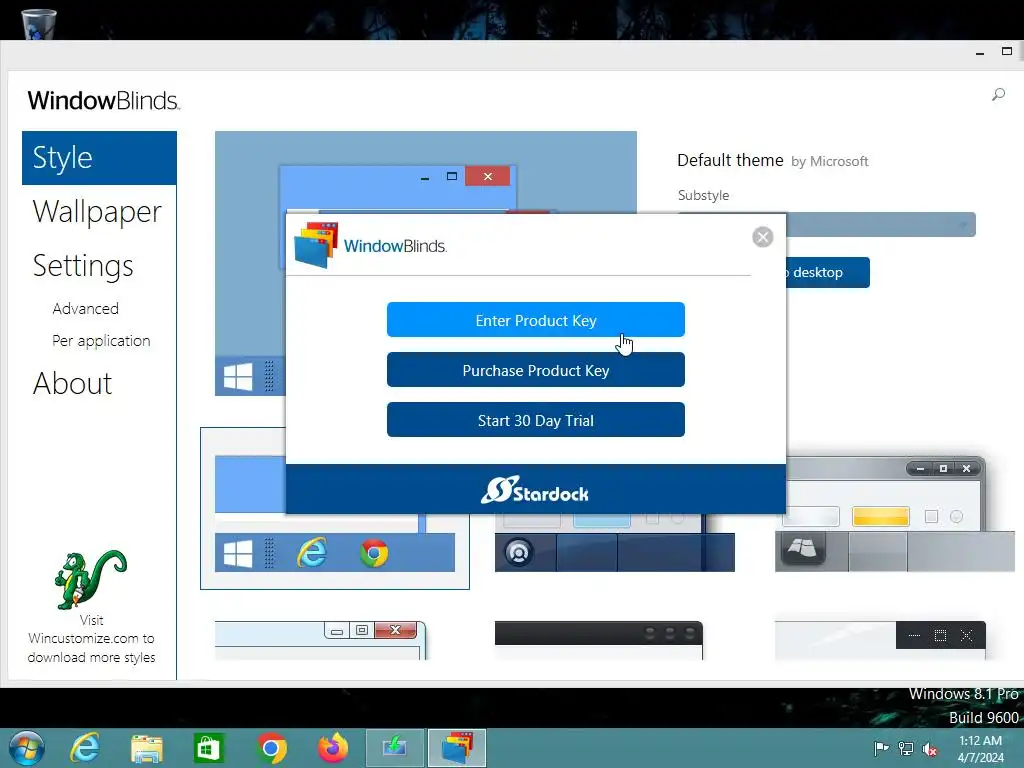Open the Windows Start button
This screenshot has height=768, width=1024.
(27, 748)
